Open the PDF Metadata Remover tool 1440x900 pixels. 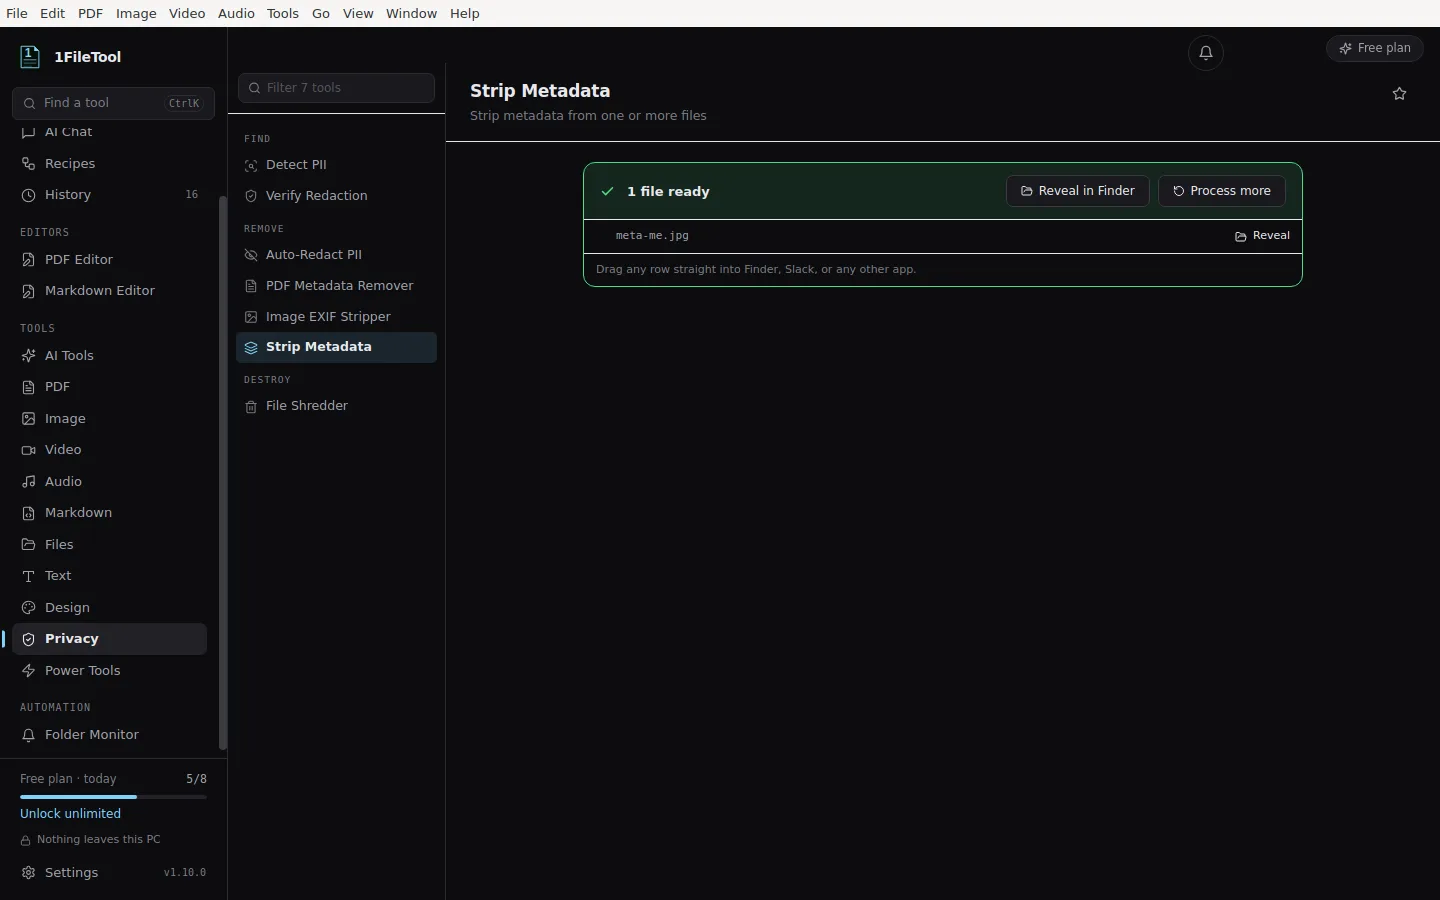[336, 286]
